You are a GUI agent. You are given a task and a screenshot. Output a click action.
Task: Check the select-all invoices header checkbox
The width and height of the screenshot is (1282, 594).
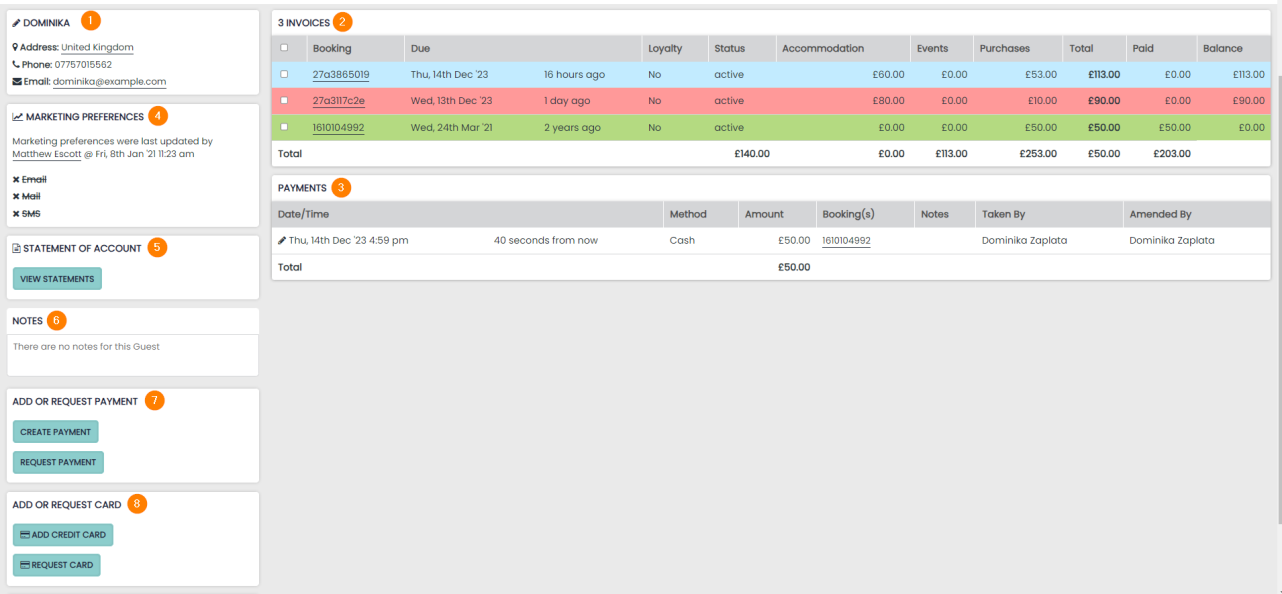click(285, 47)
